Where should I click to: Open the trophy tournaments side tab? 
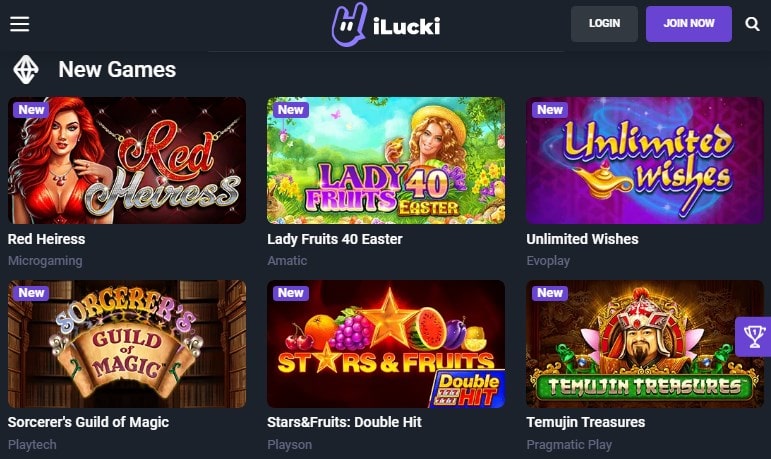coord(754,337)
